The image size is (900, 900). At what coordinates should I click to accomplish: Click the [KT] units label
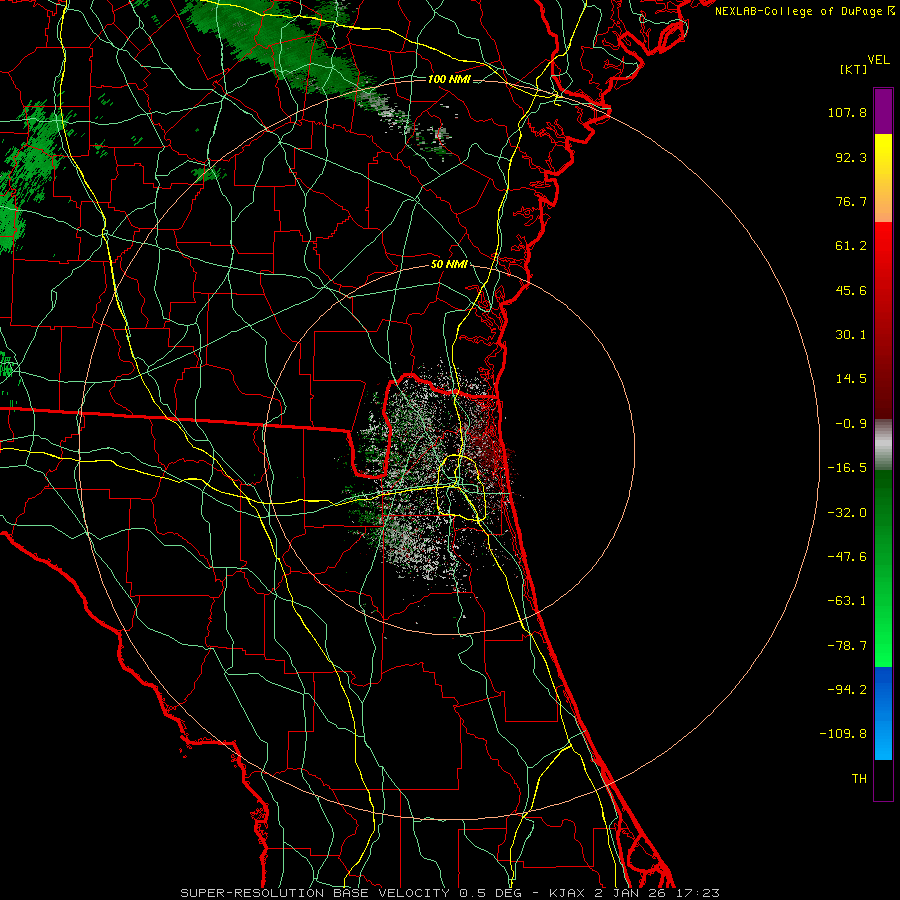[853, 69]
